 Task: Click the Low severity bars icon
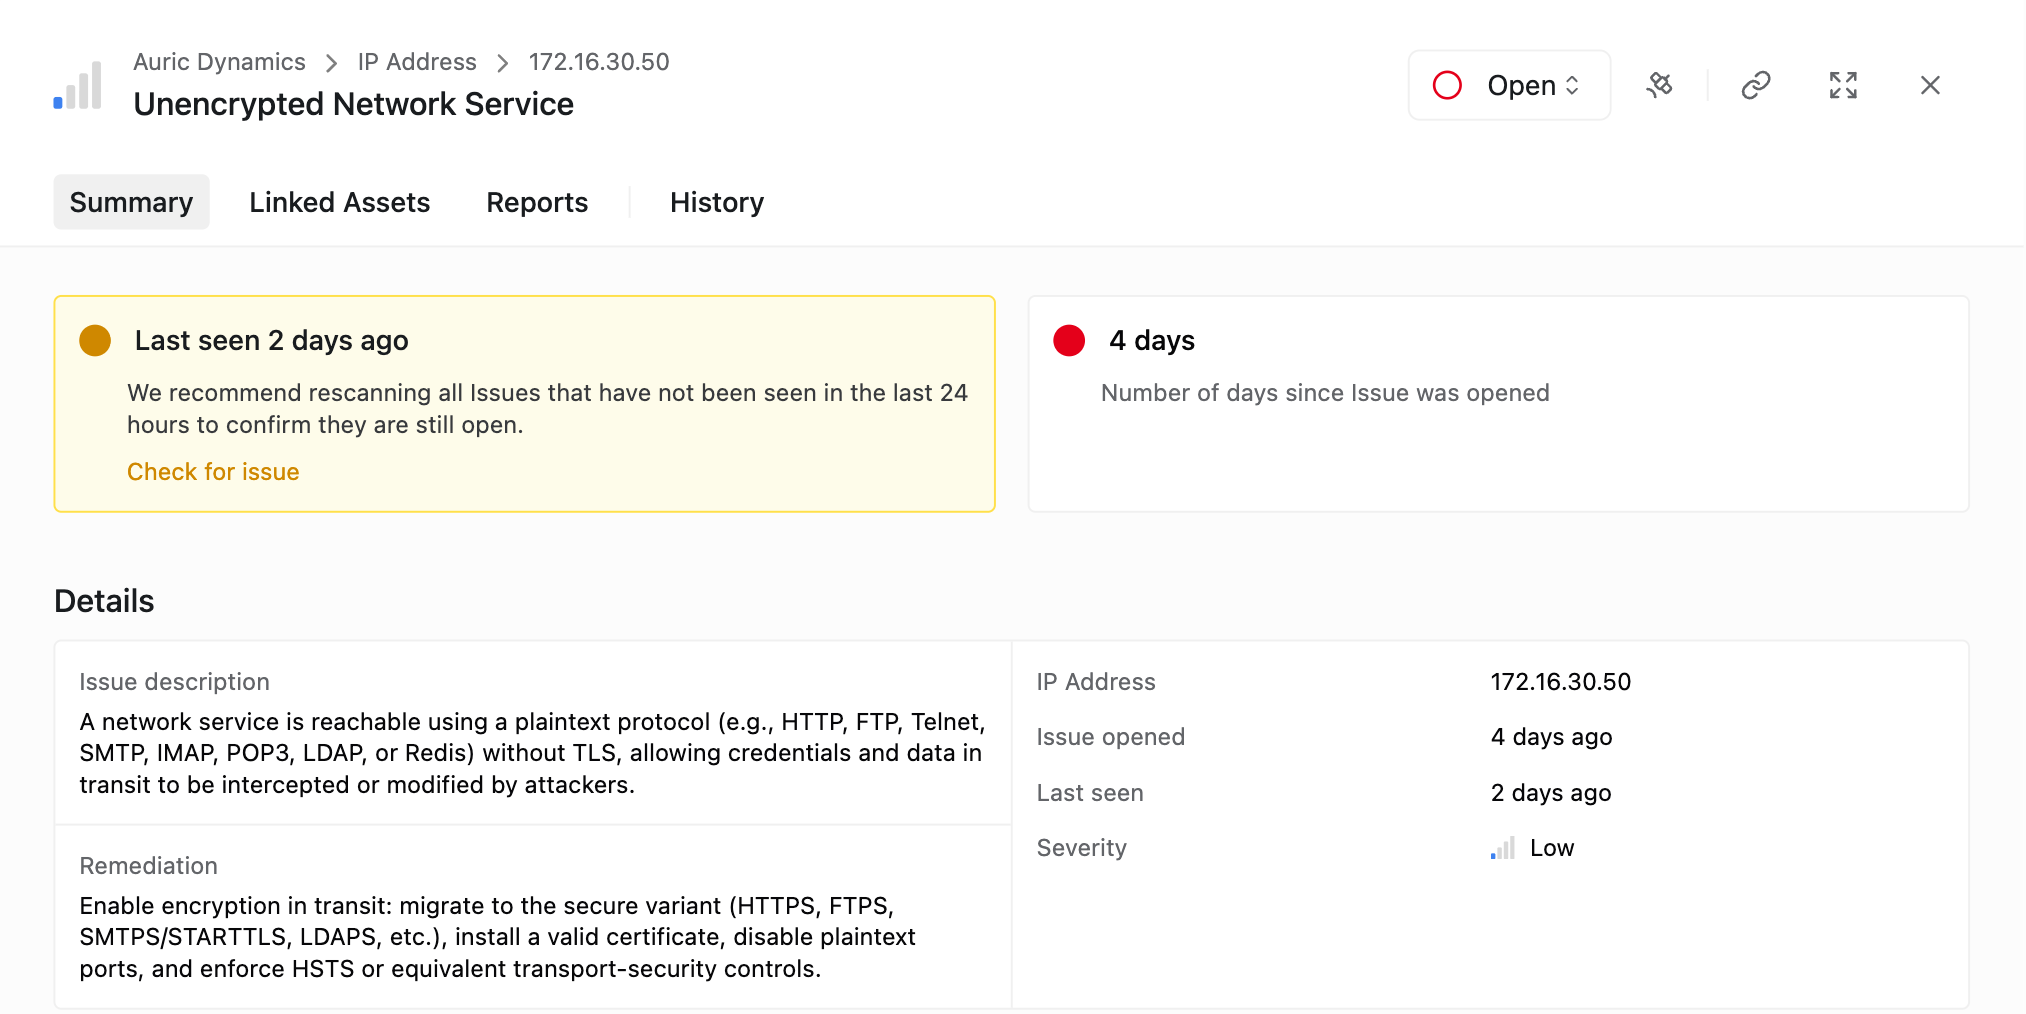pos(1502,848)
